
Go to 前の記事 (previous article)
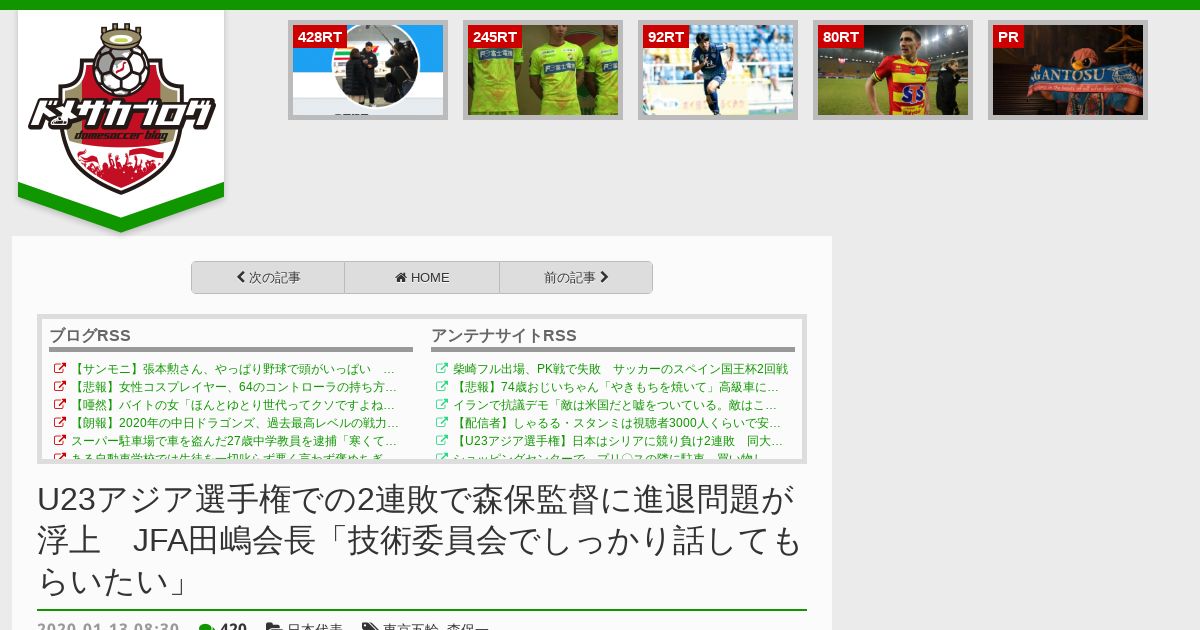tap(576, 278)
